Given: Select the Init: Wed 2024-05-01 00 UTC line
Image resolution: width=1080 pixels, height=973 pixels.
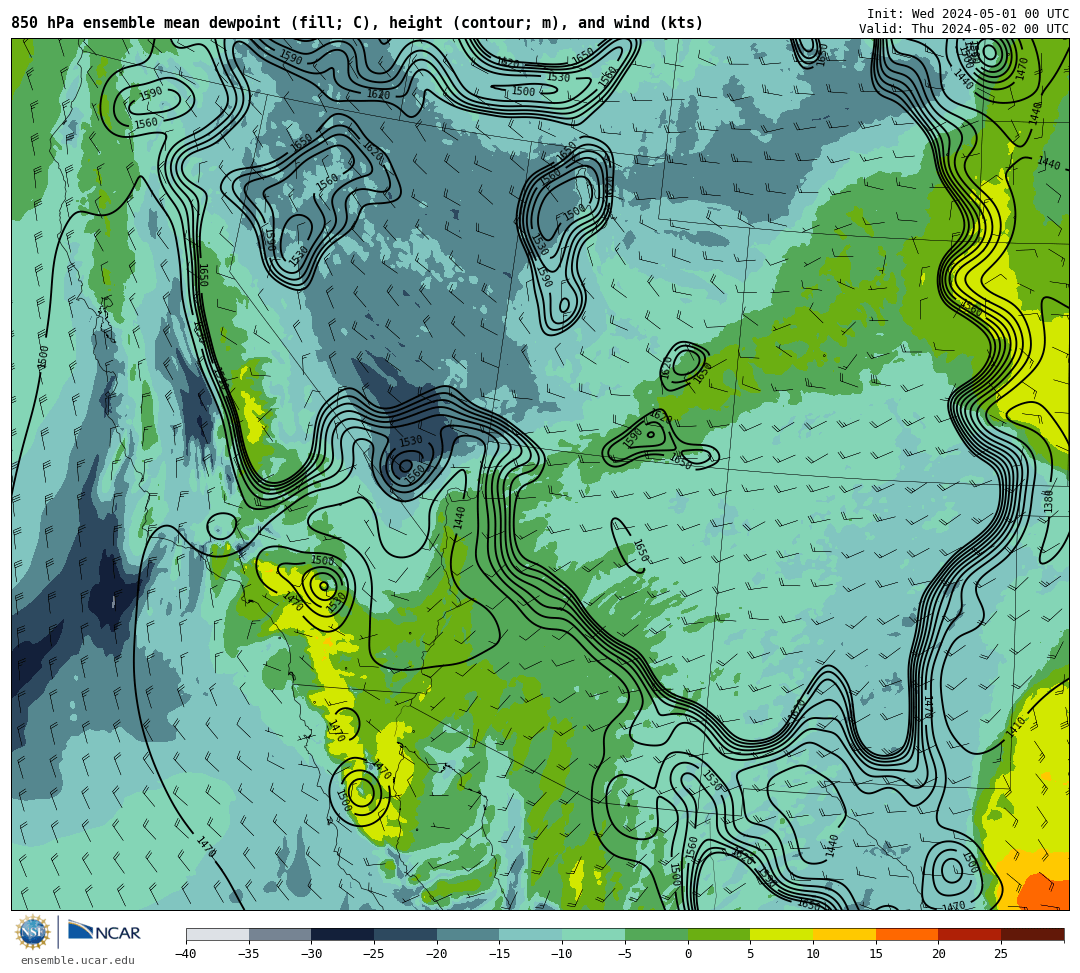Looking at the screenshot, I should tap(968, 14).
